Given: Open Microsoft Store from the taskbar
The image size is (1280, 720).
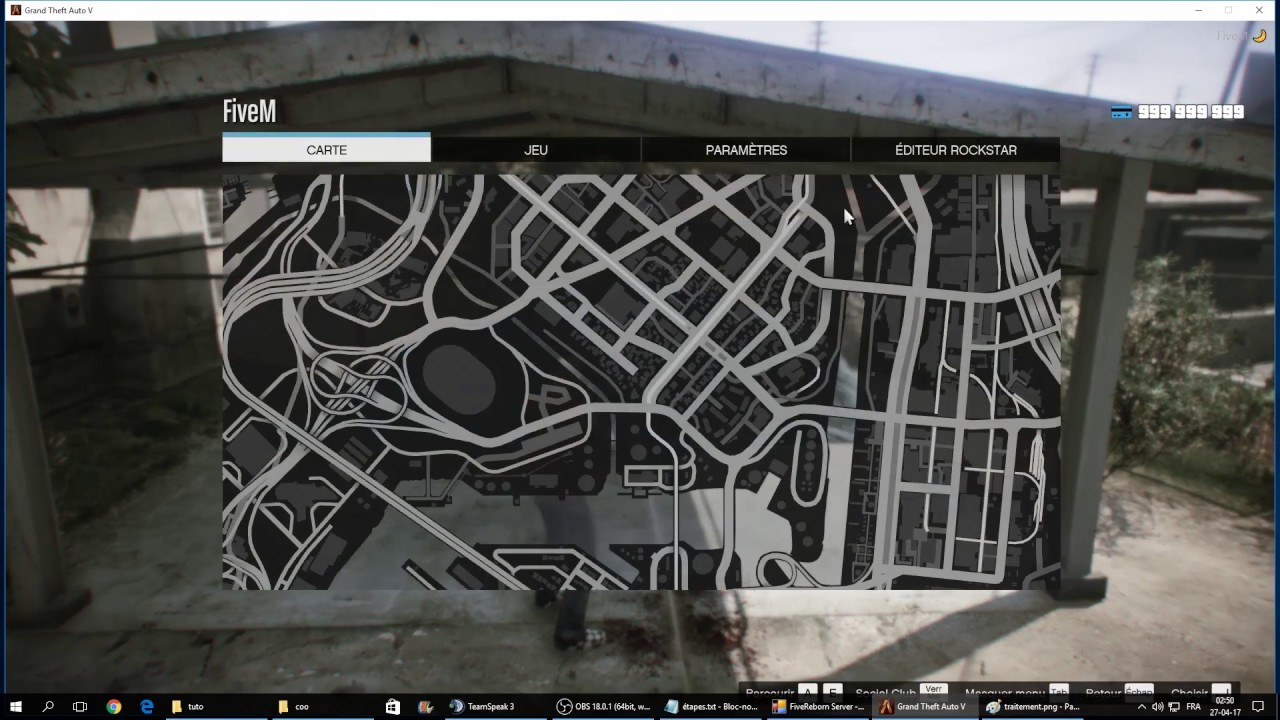Looking at the screenshot, I should pyautogui.click(x=393, y=706).
